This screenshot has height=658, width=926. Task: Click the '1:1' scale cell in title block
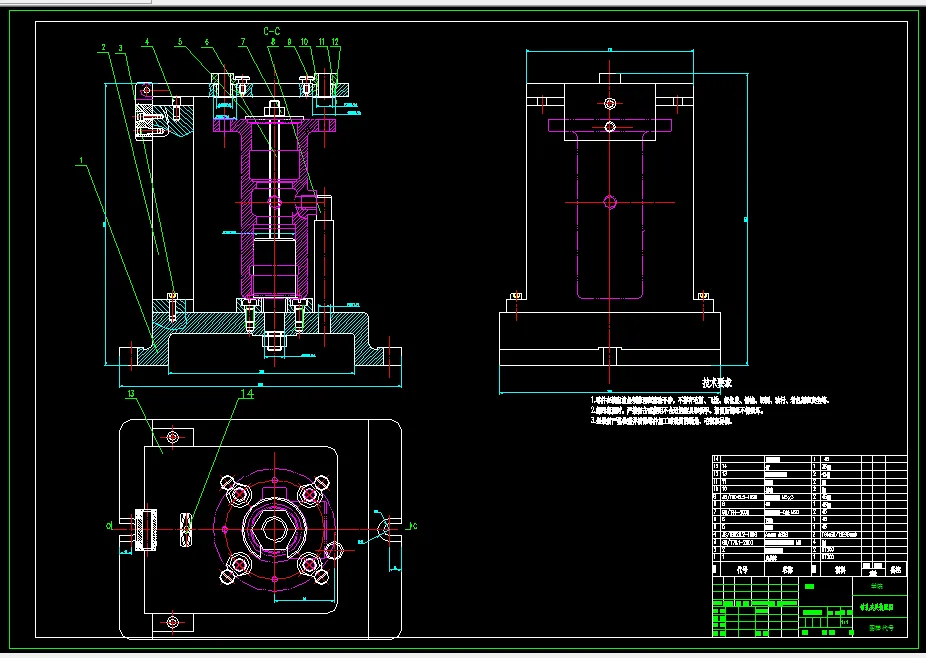click(845, 622)
